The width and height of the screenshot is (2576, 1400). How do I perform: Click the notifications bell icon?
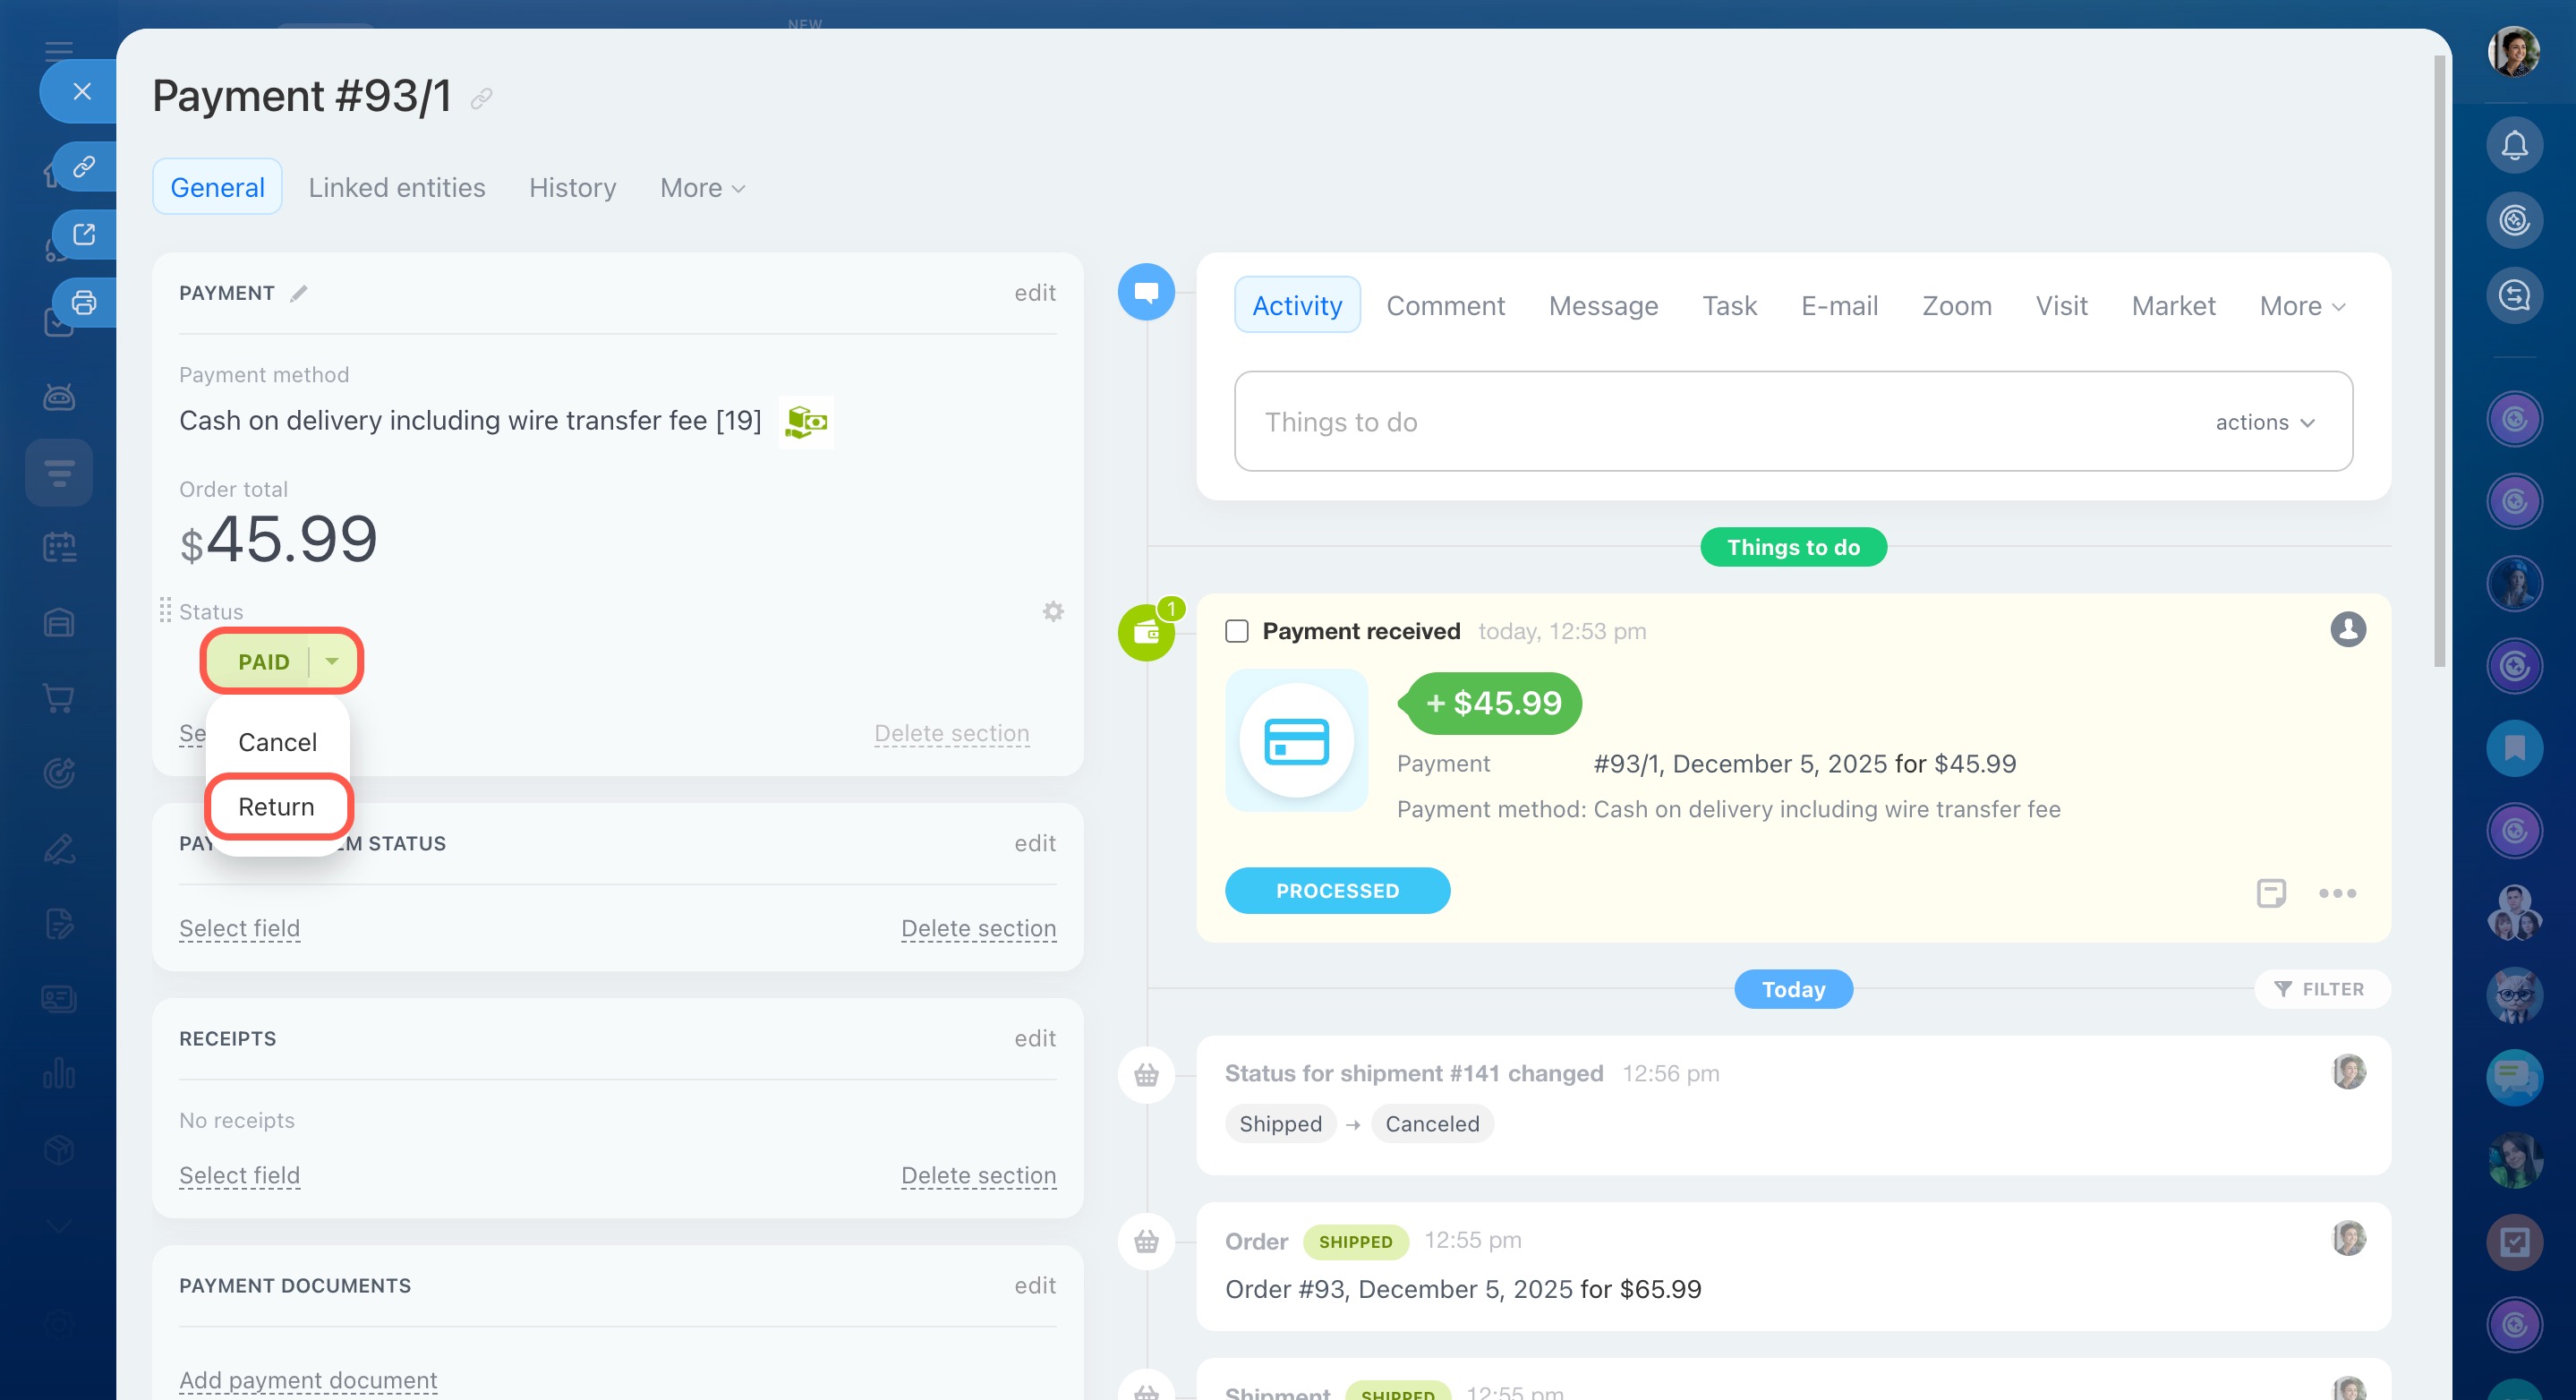pos(2513,146)
